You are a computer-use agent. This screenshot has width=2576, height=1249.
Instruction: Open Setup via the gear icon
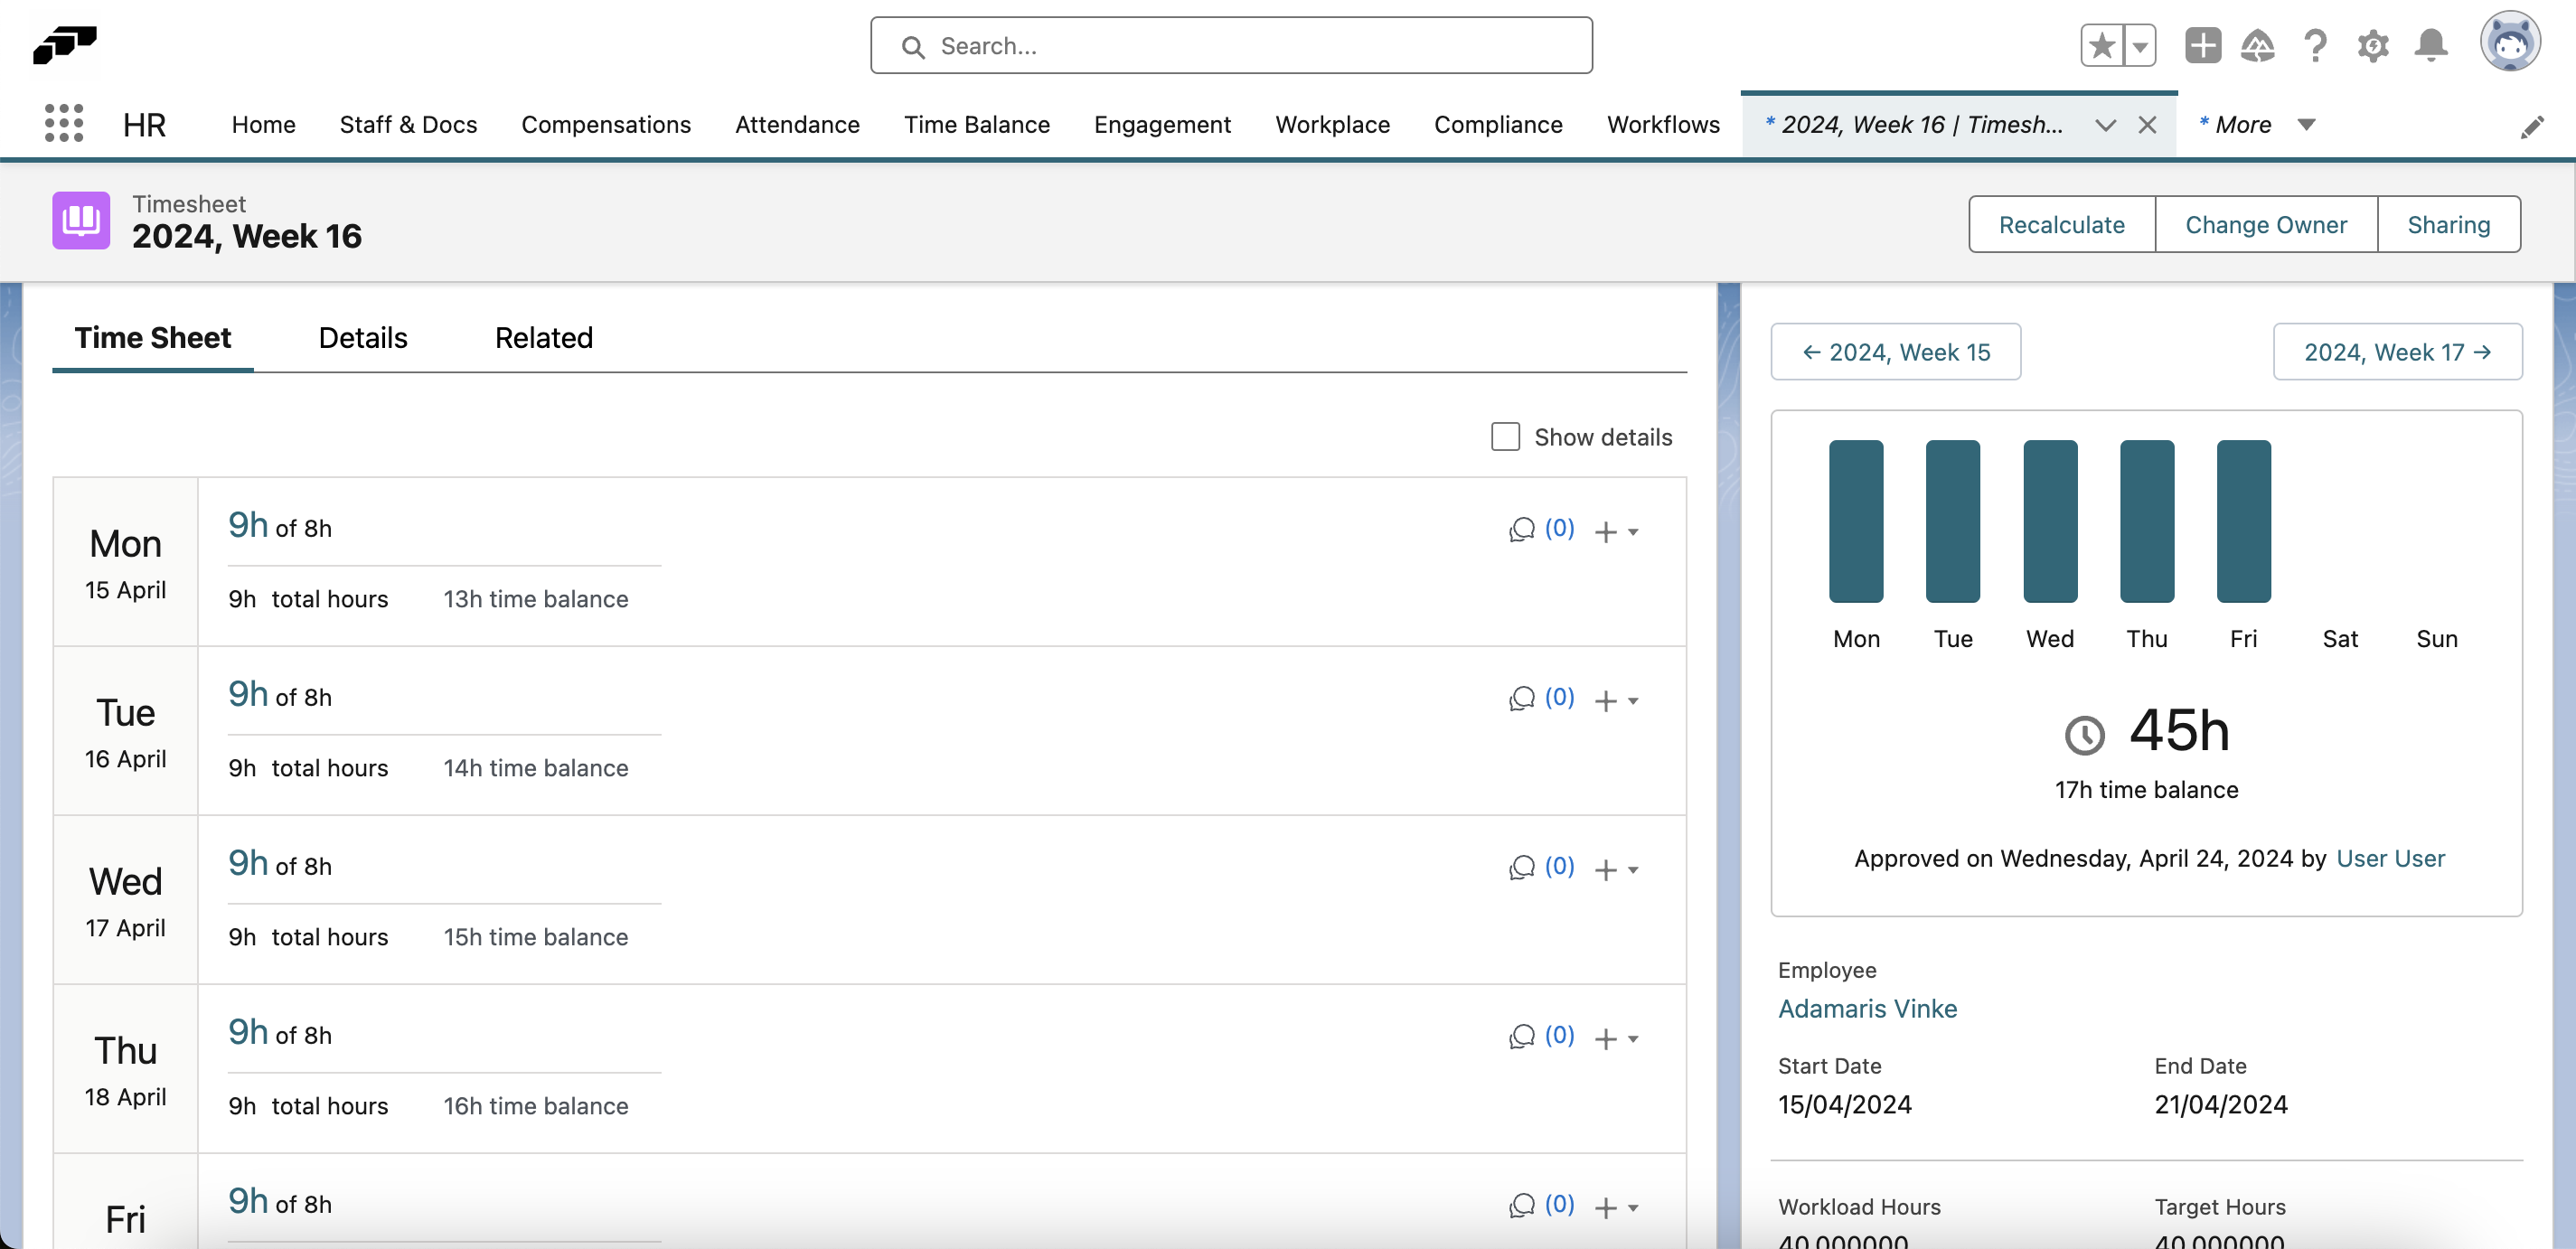point(2373,45)
